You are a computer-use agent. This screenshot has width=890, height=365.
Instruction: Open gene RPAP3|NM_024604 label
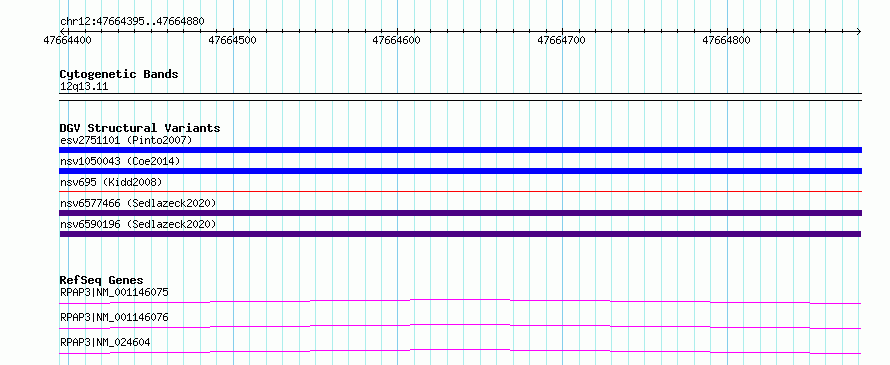[105, 342]
